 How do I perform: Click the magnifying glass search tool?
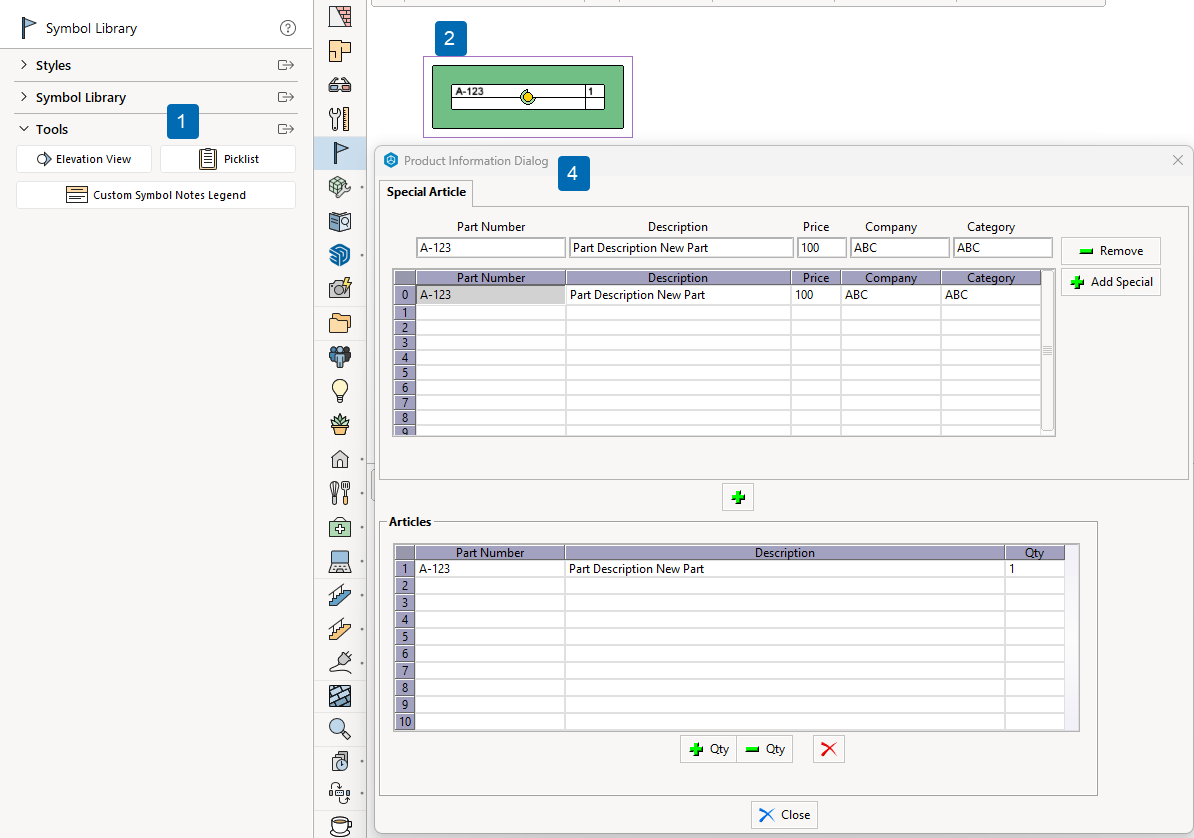(x=340, y=730)
